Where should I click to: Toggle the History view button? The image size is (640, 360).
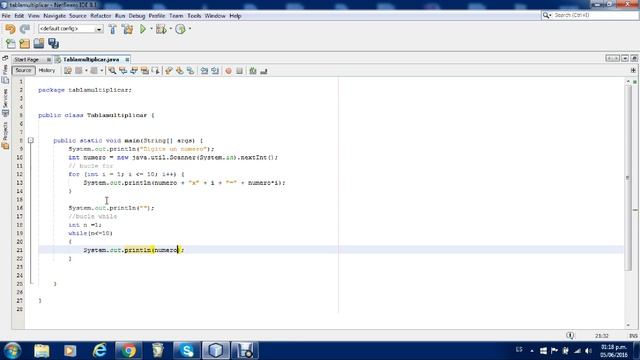[47, 71]
